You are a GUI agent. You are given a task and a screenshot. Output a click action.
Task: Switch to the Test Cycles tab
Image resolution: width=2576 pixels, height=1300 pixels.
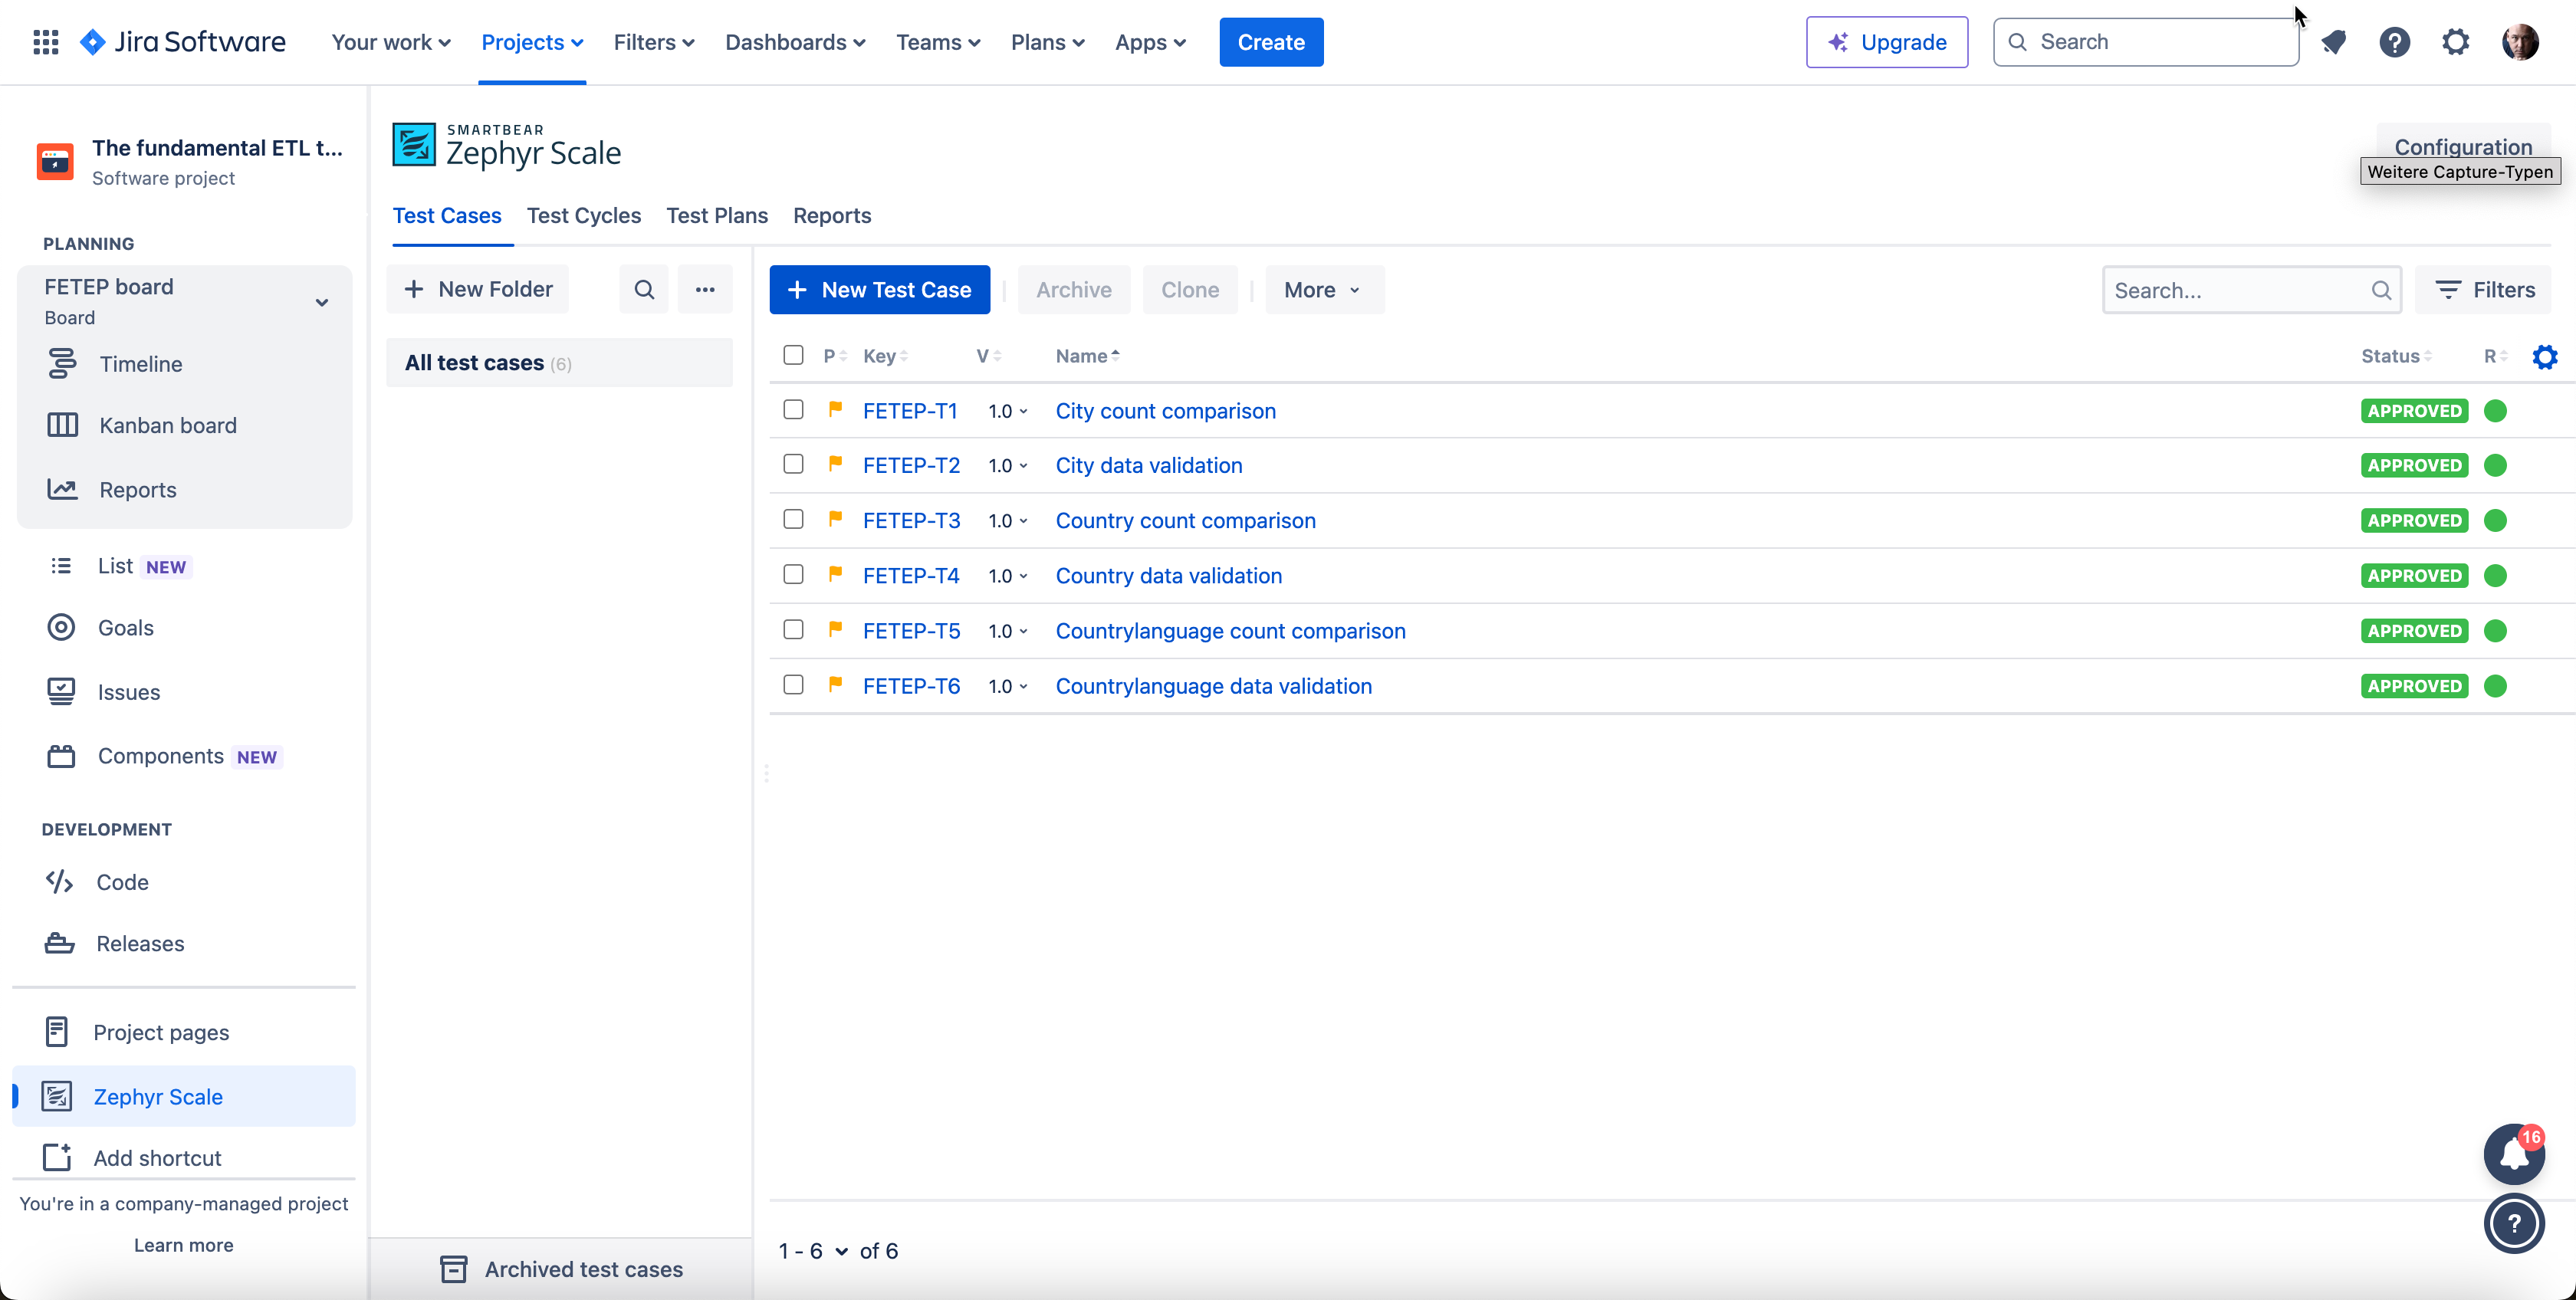coord(584,216)
